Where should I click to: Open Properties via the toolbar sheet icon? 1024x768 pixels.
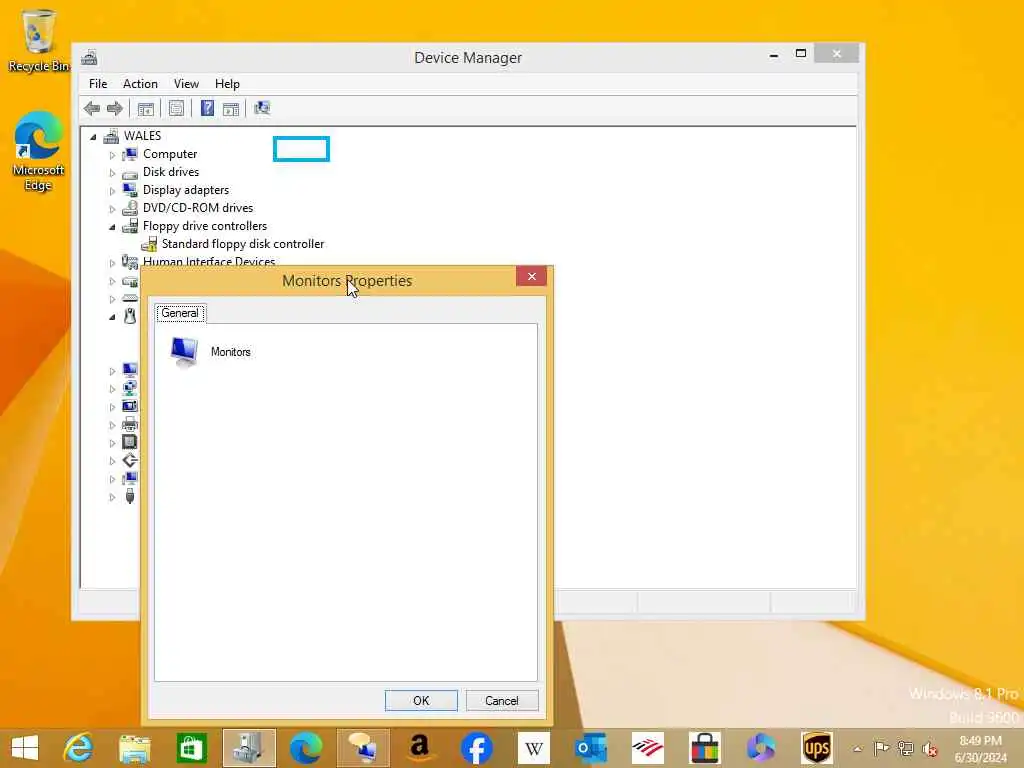[x=176, y=108]
